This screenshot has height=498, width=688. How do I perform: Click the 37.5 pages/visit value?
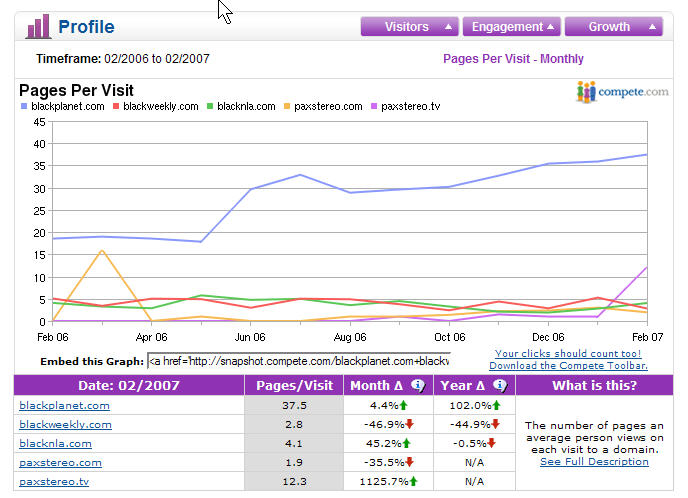click(294, 405)
